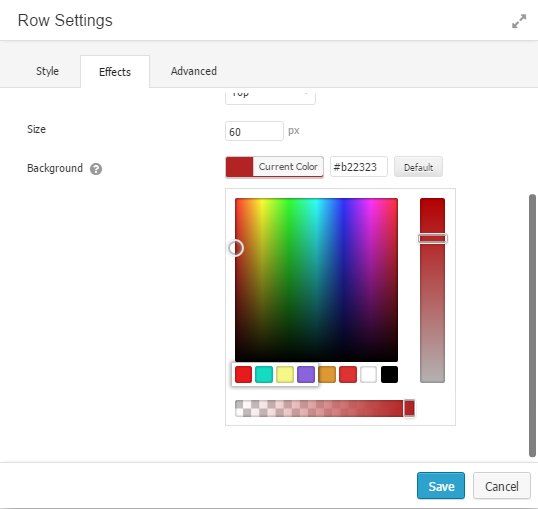Choose the teal palette swatch
The width and height of the screenshot is (538, 509).
click(x=264, y=374)
